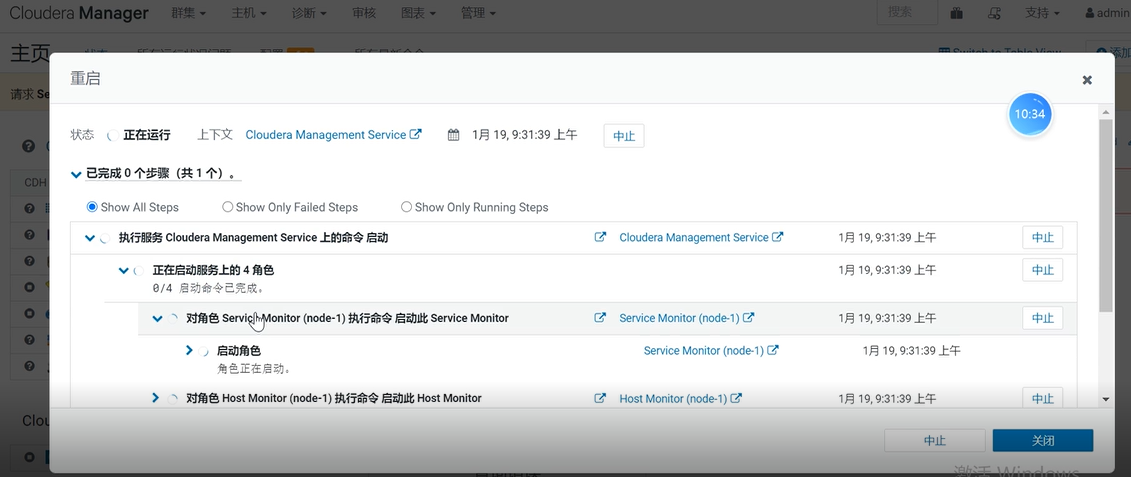
Task: Abort the 正在启动服务上的 4 角色 step
Action: (x=1042, y=270)
